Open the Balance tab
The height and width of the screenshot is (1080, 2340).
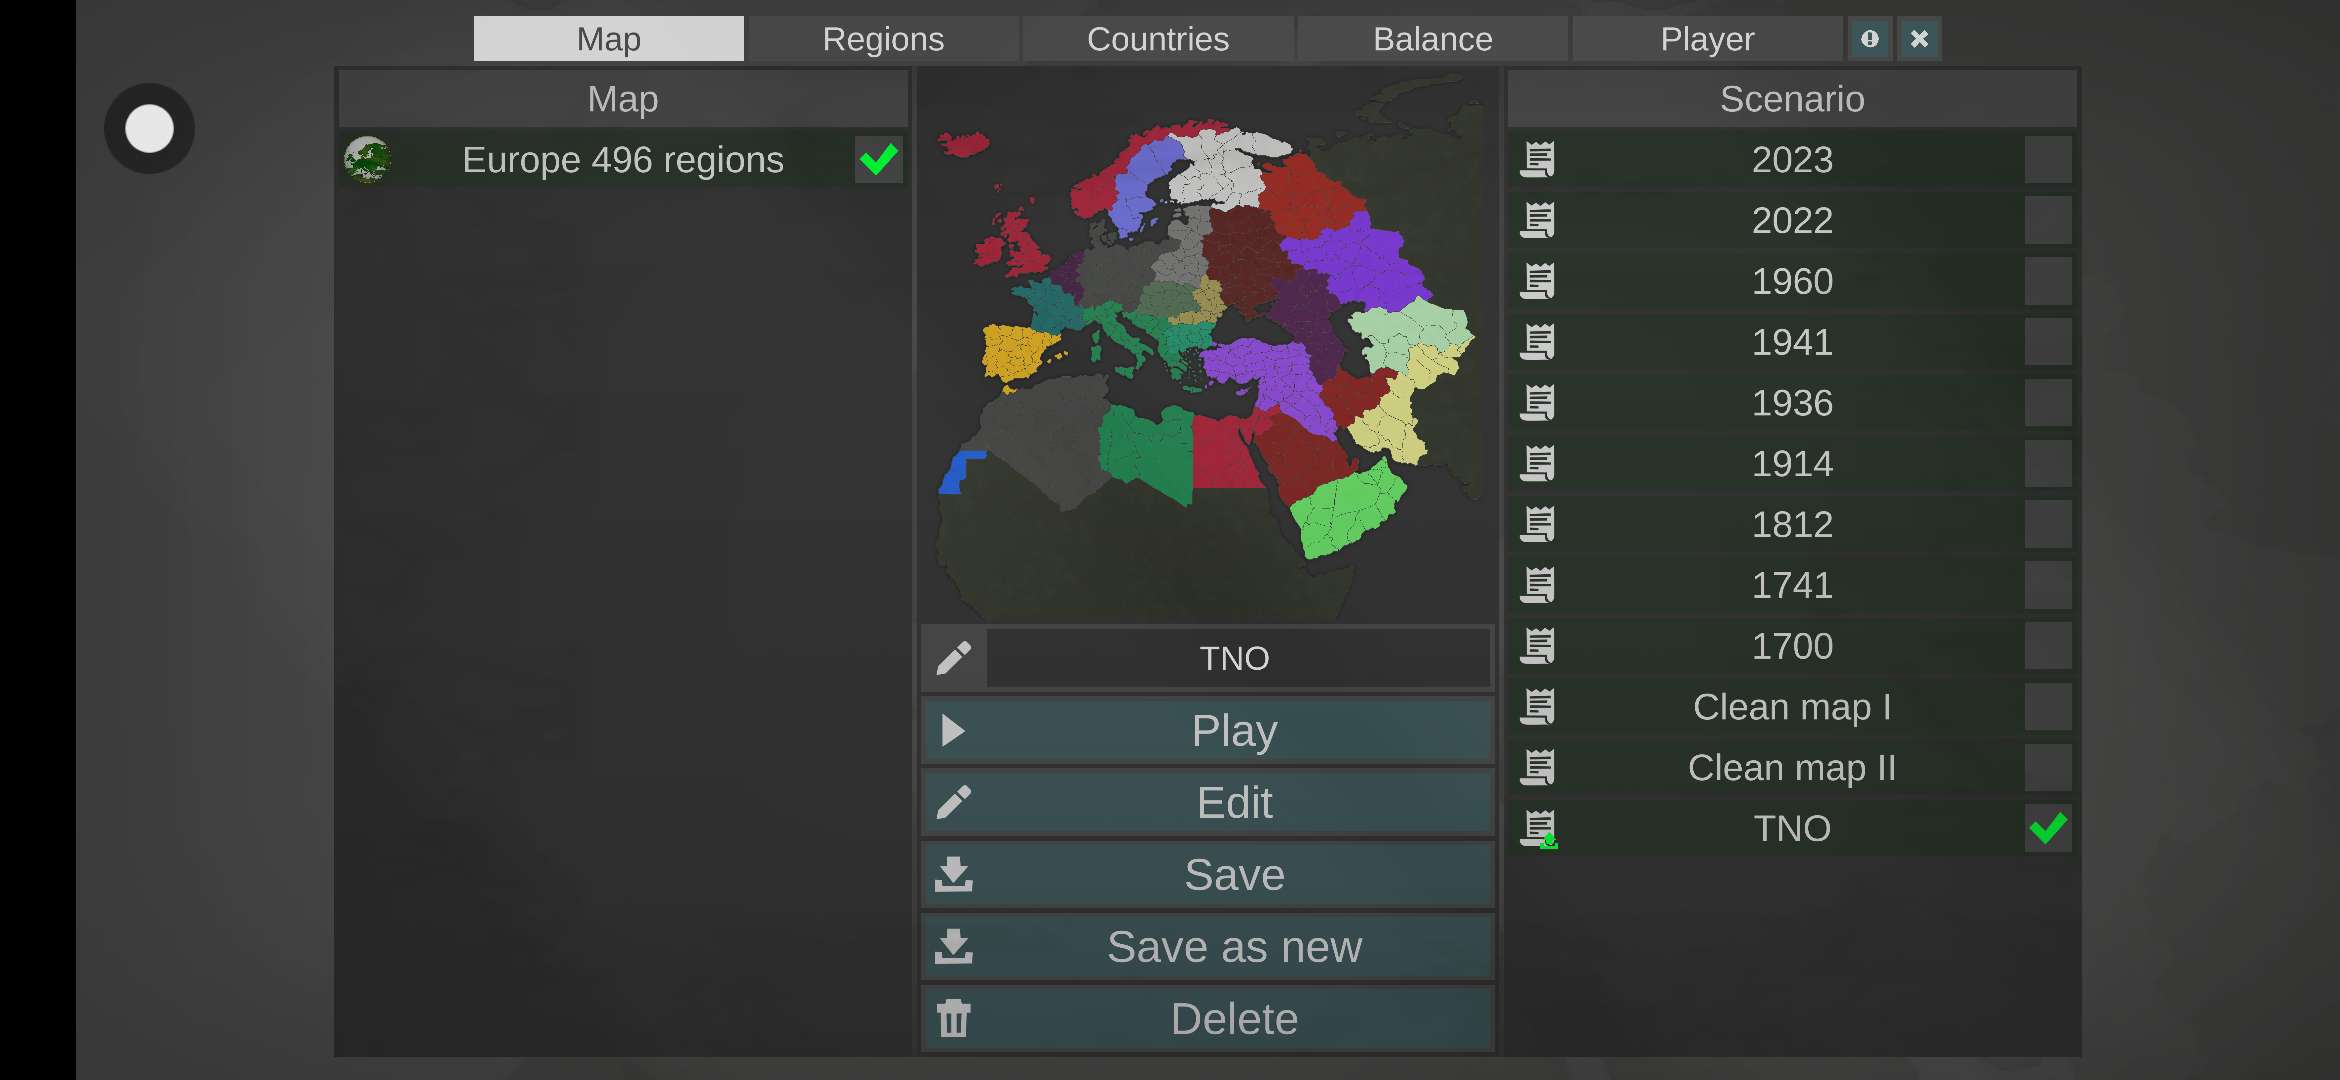click(x=1432, y=39)
